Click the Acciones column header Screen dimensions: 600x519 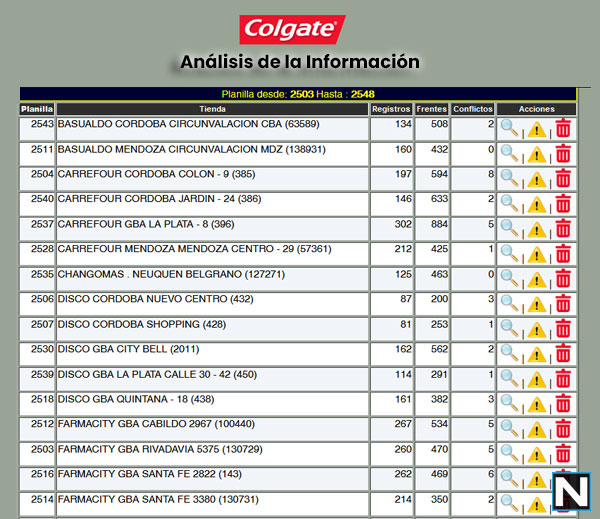coord(536,109)
